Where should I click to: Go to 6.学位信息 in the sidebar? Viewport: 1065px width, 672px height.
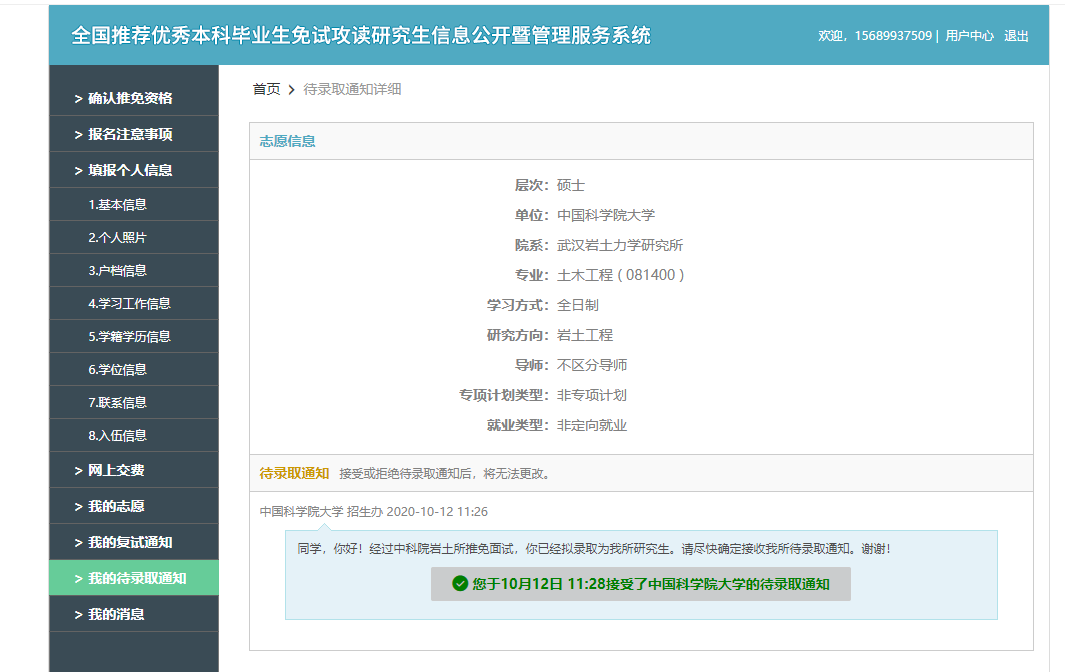(x=117, y=370)
